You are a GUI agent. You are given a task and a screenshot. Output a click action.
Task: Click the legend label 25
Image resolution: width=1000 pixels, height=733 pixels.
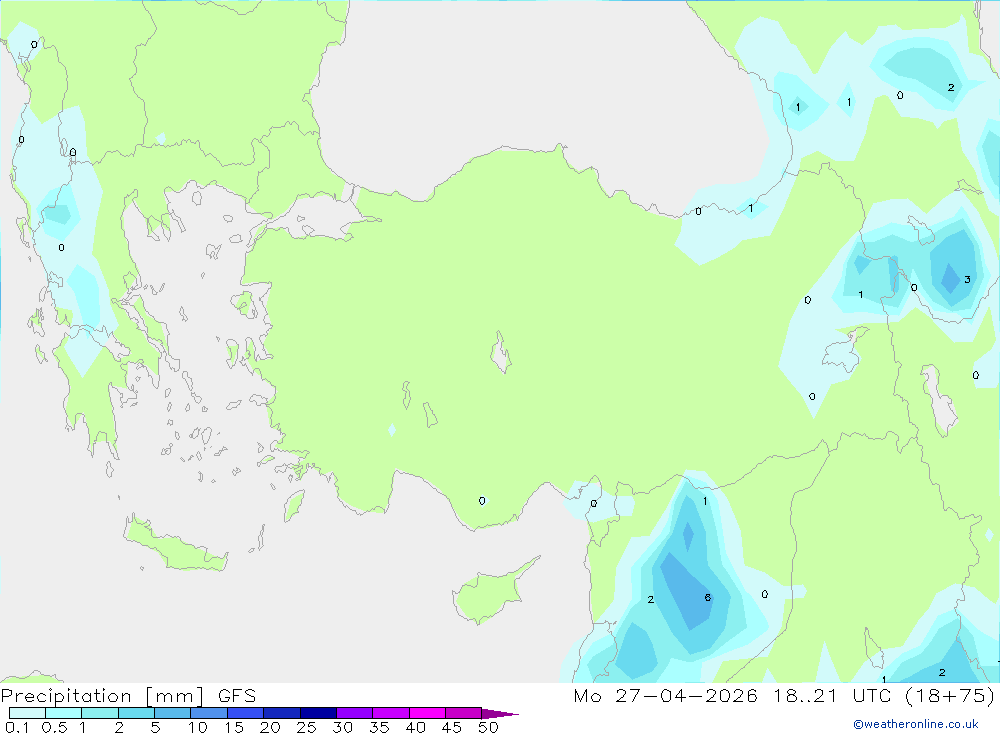(307, 727)
